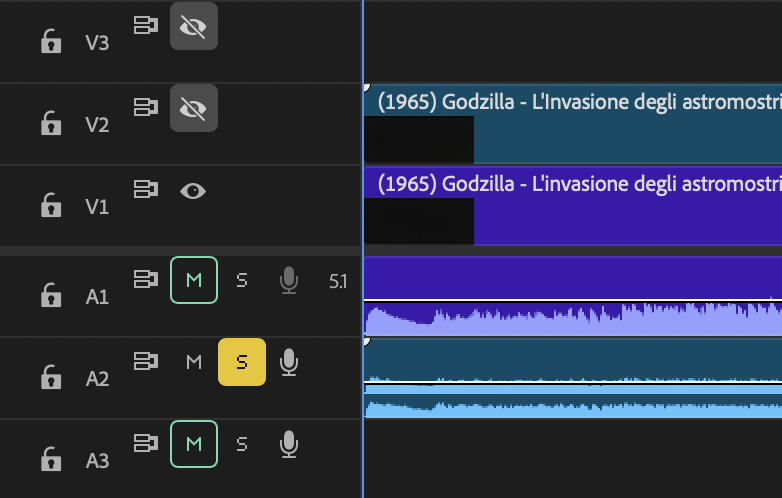The image size is (782, 498).
Task: Toggle the lock on track V2
Action: tap(51, 124)
